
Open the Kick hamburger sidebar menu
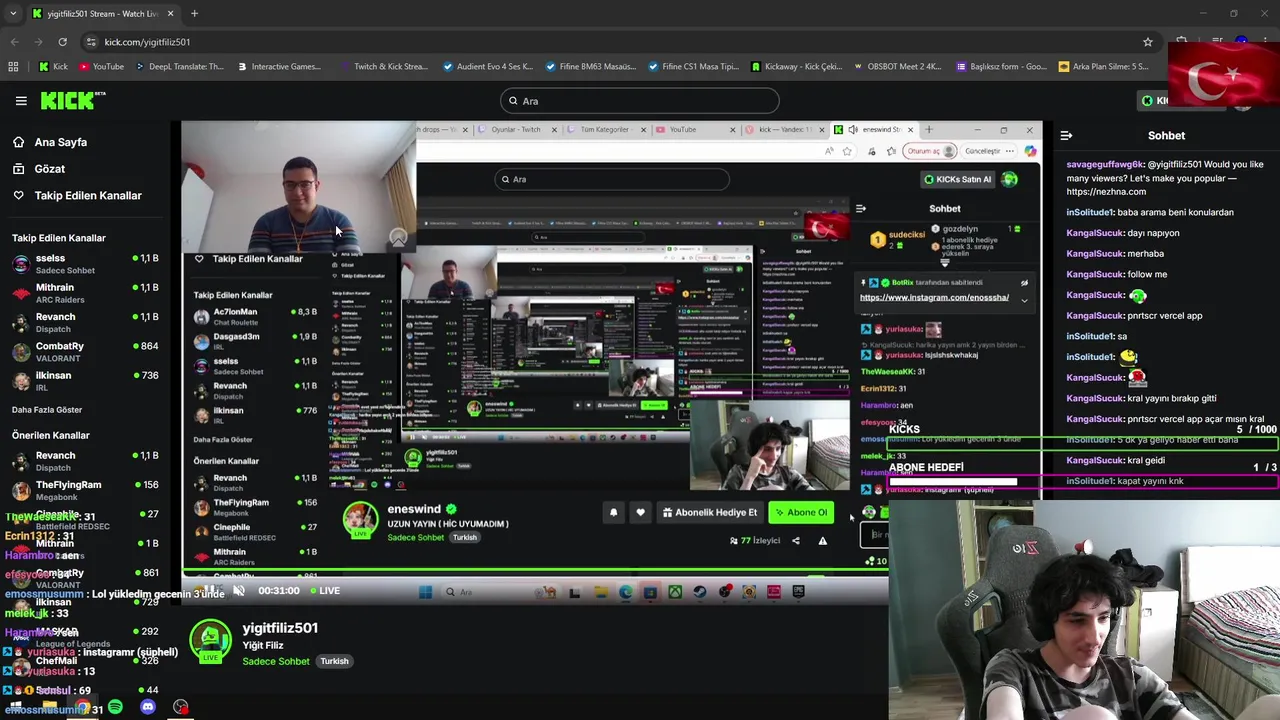pyautogui.click(x=21, y=100)
